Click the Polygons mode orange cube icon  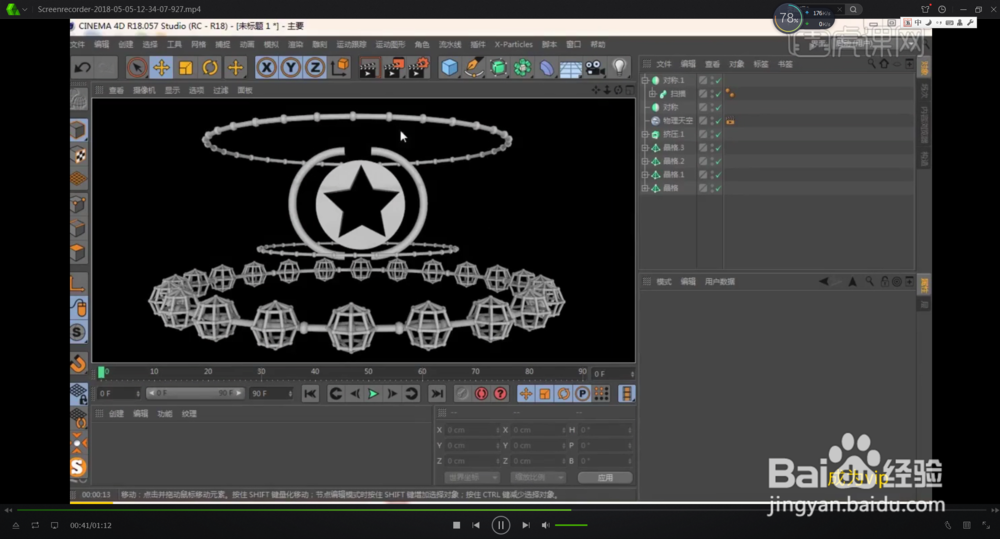78,253
